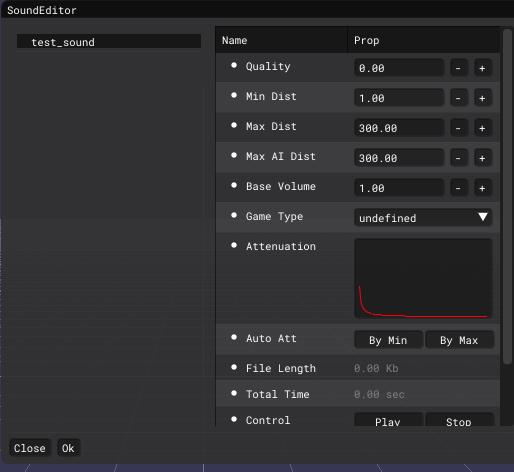The width and height of the screenshot is (514, 472).
Task: Decrease Base Volume with the minus button
Action: 459,188
